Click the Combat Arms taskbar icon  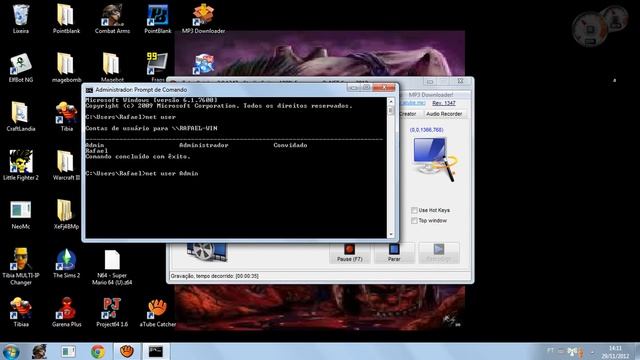click(x=39, y=351)
